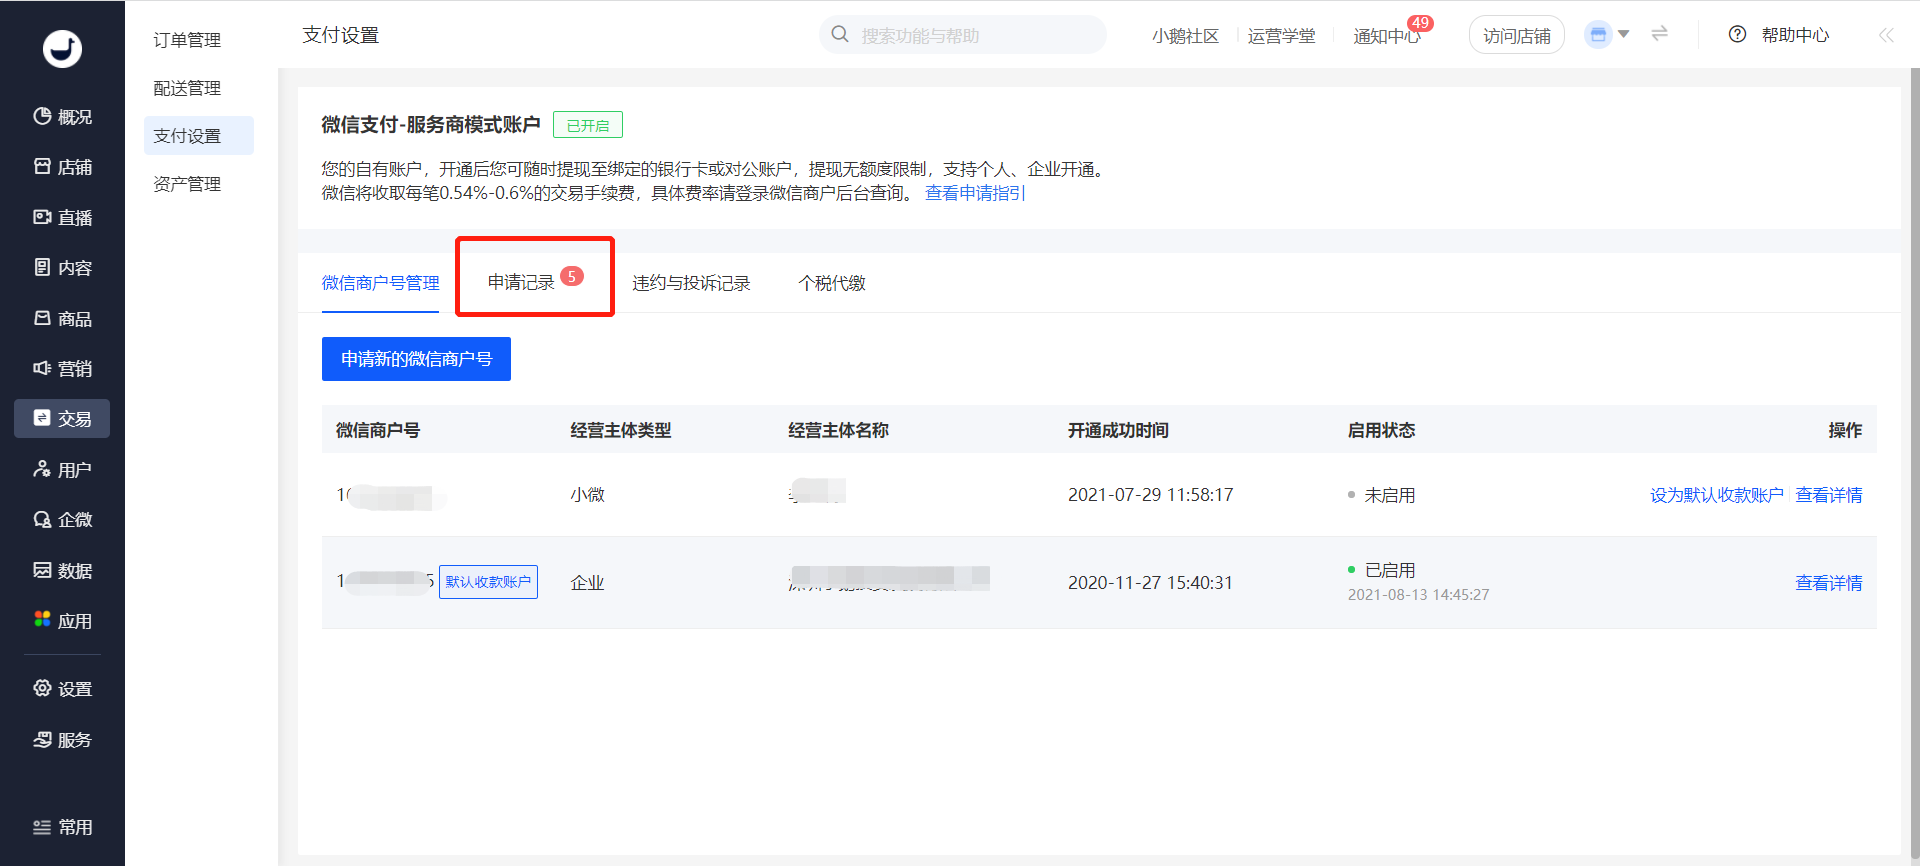Open 配送管理 submenu item
Image resolution: width=1920 pixels, height=866 pixels.
coord(187,88)
